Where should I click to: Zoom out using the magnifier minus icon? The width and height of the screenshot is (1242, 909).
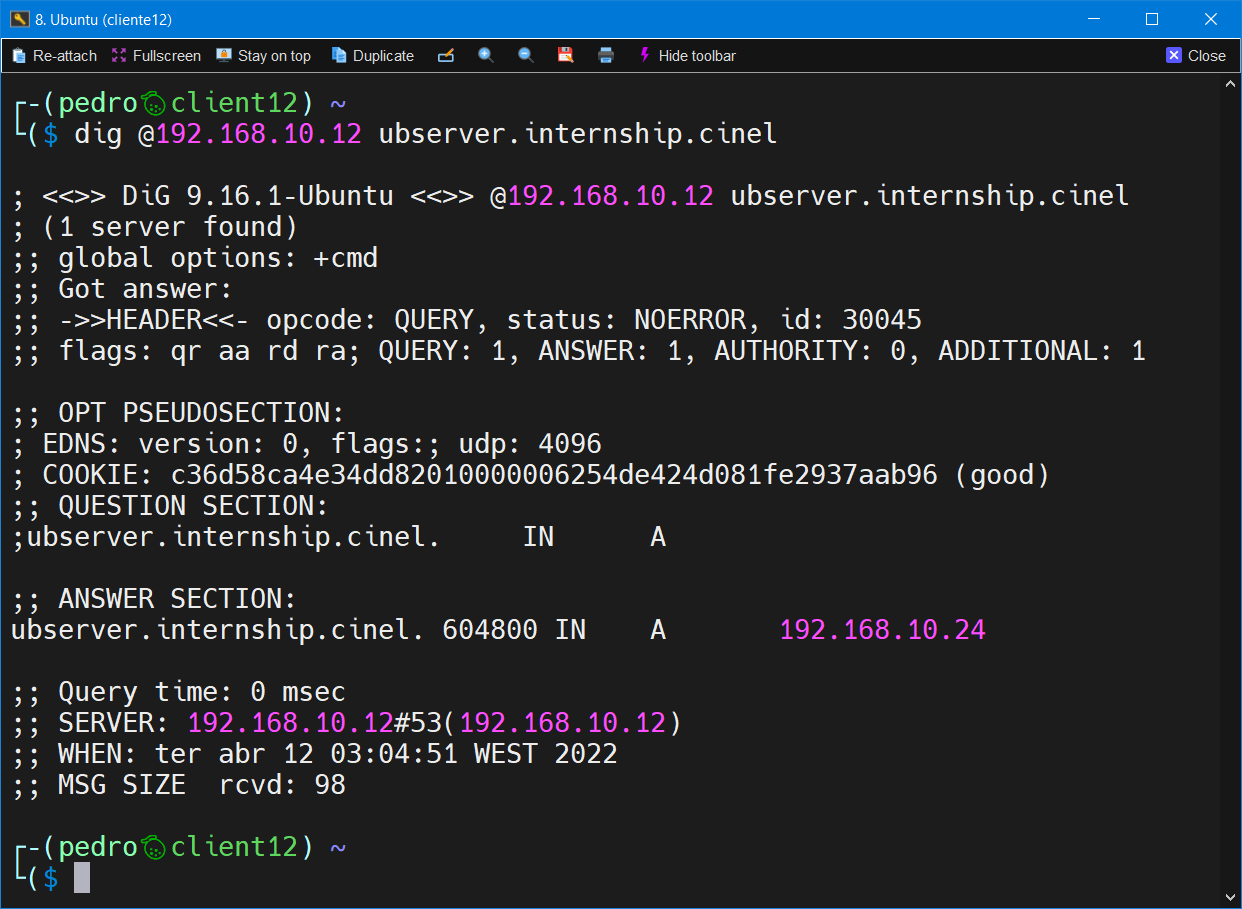(526, 56)
